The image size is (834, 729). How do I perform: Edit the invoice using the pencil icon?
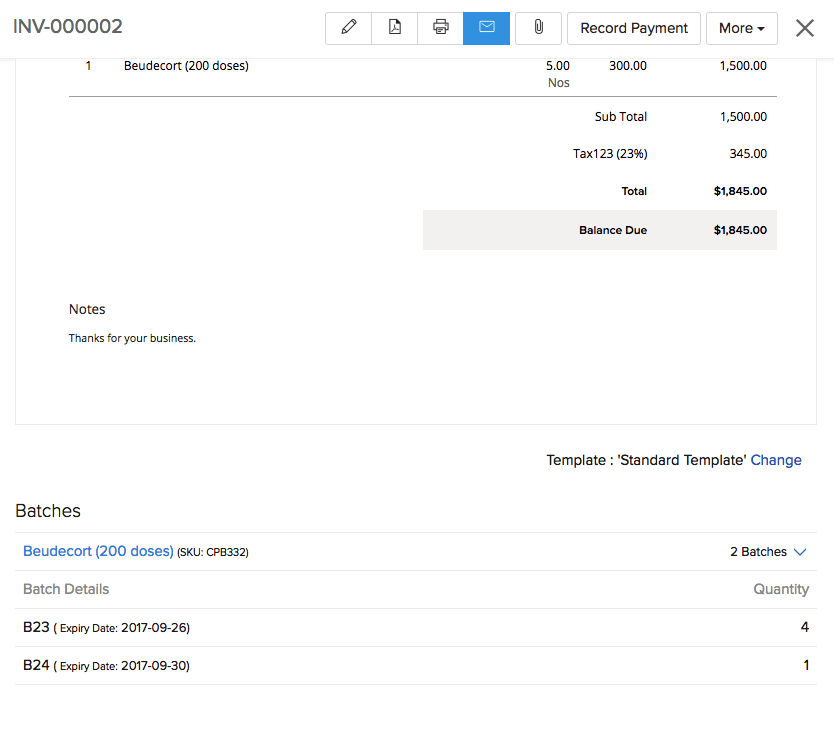348,28
